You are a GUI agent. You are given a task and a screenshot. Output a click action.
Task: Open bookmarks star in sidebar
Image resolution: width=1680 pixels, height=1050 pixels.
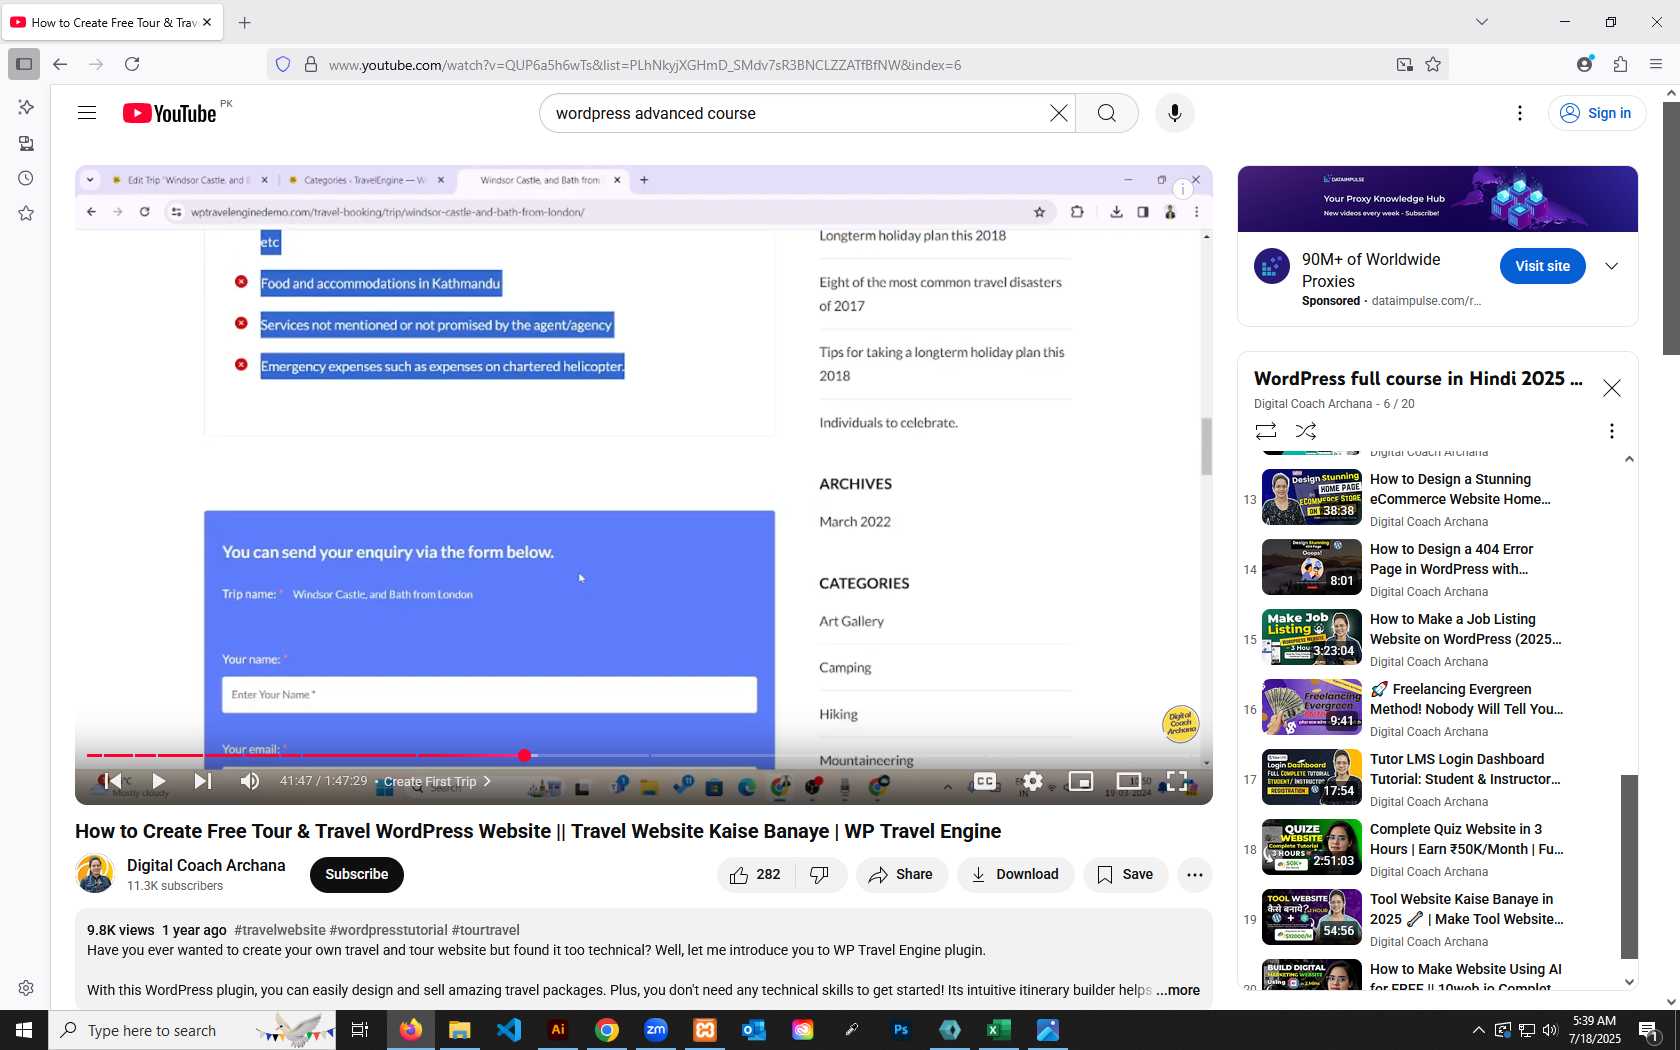click(x=26, y=213)
